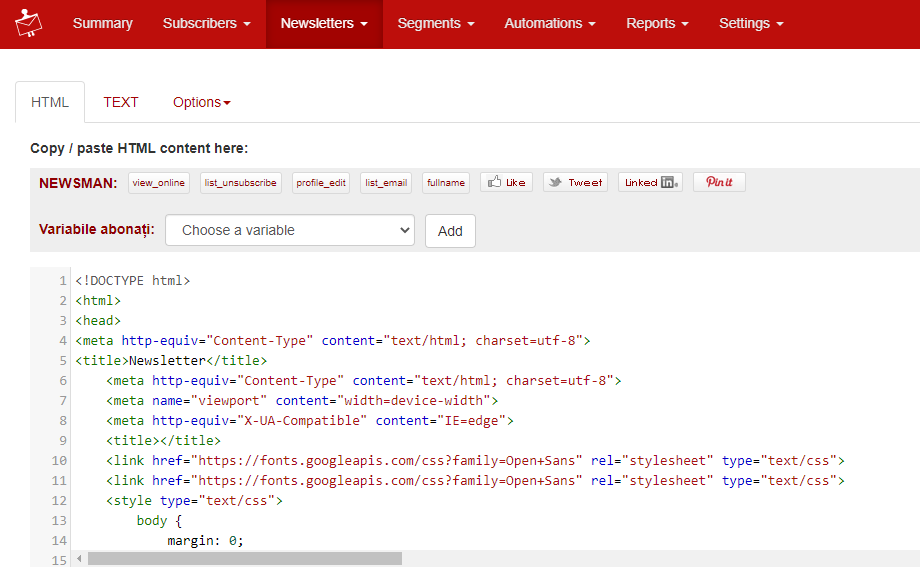Click the left scroll arrow of code editor
The image size is (920, 581).
(79, 558)
